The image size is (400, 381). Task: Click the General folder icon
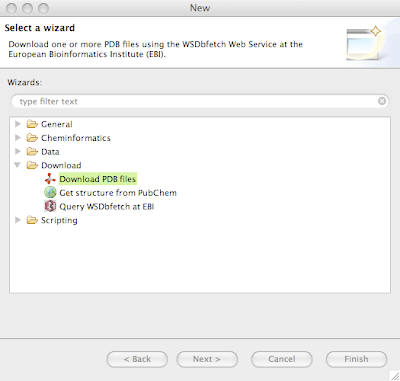pos(32,124)
